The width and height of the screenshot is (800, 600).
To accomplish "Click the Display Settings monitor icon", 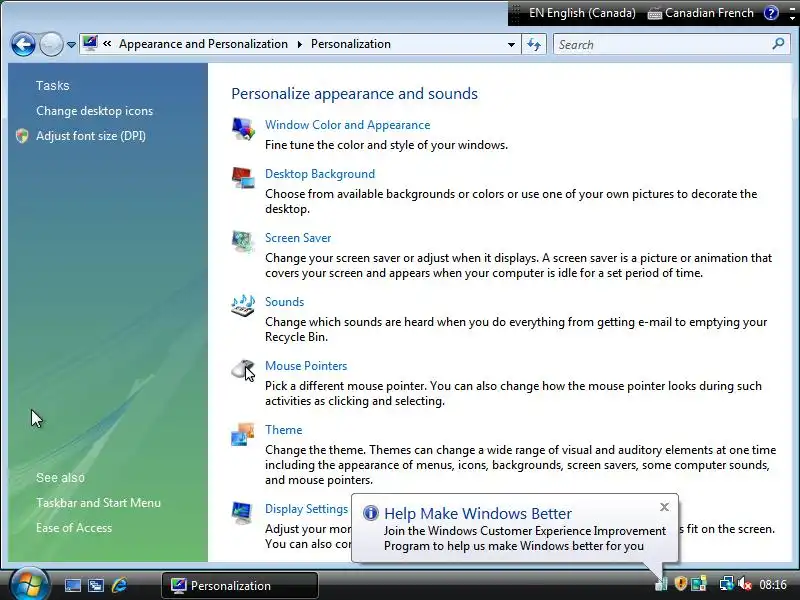I will click(242, 513).
